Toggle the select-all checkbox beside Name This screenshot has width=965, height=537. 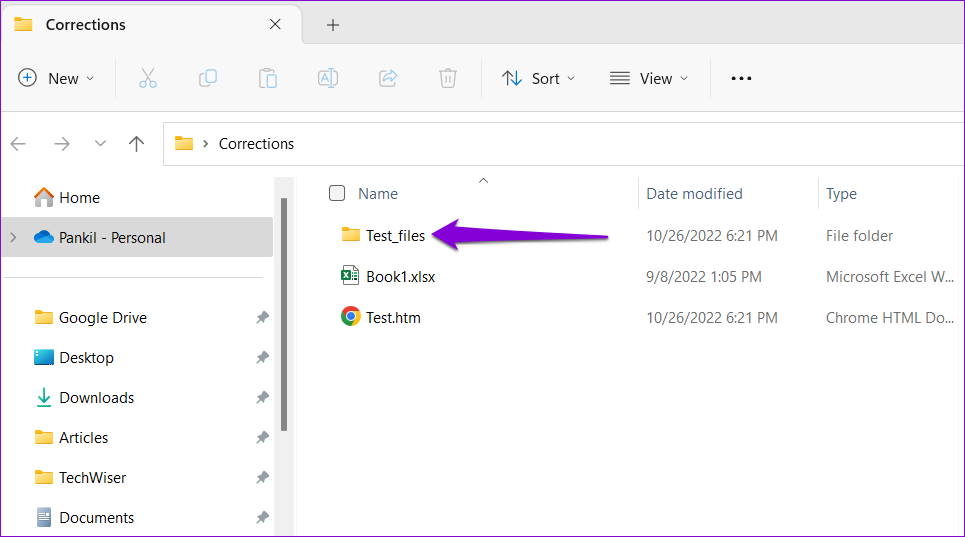point(337,193)
